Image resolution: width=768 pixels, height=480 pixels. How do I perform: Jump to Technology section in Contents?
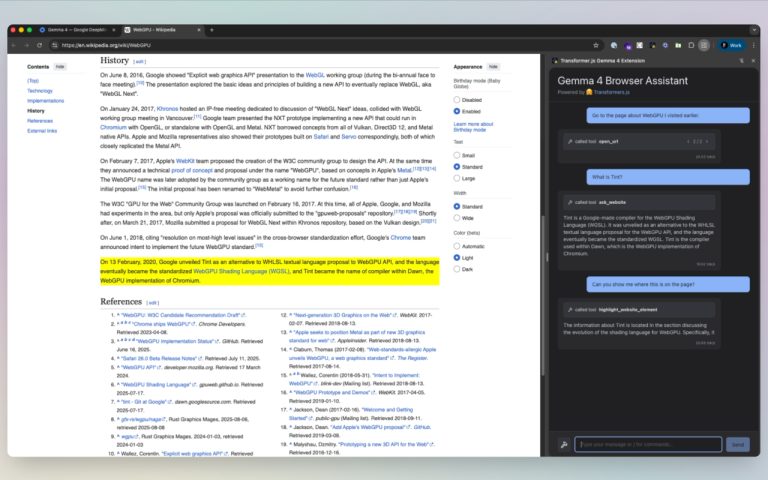(x=40, y=91)
